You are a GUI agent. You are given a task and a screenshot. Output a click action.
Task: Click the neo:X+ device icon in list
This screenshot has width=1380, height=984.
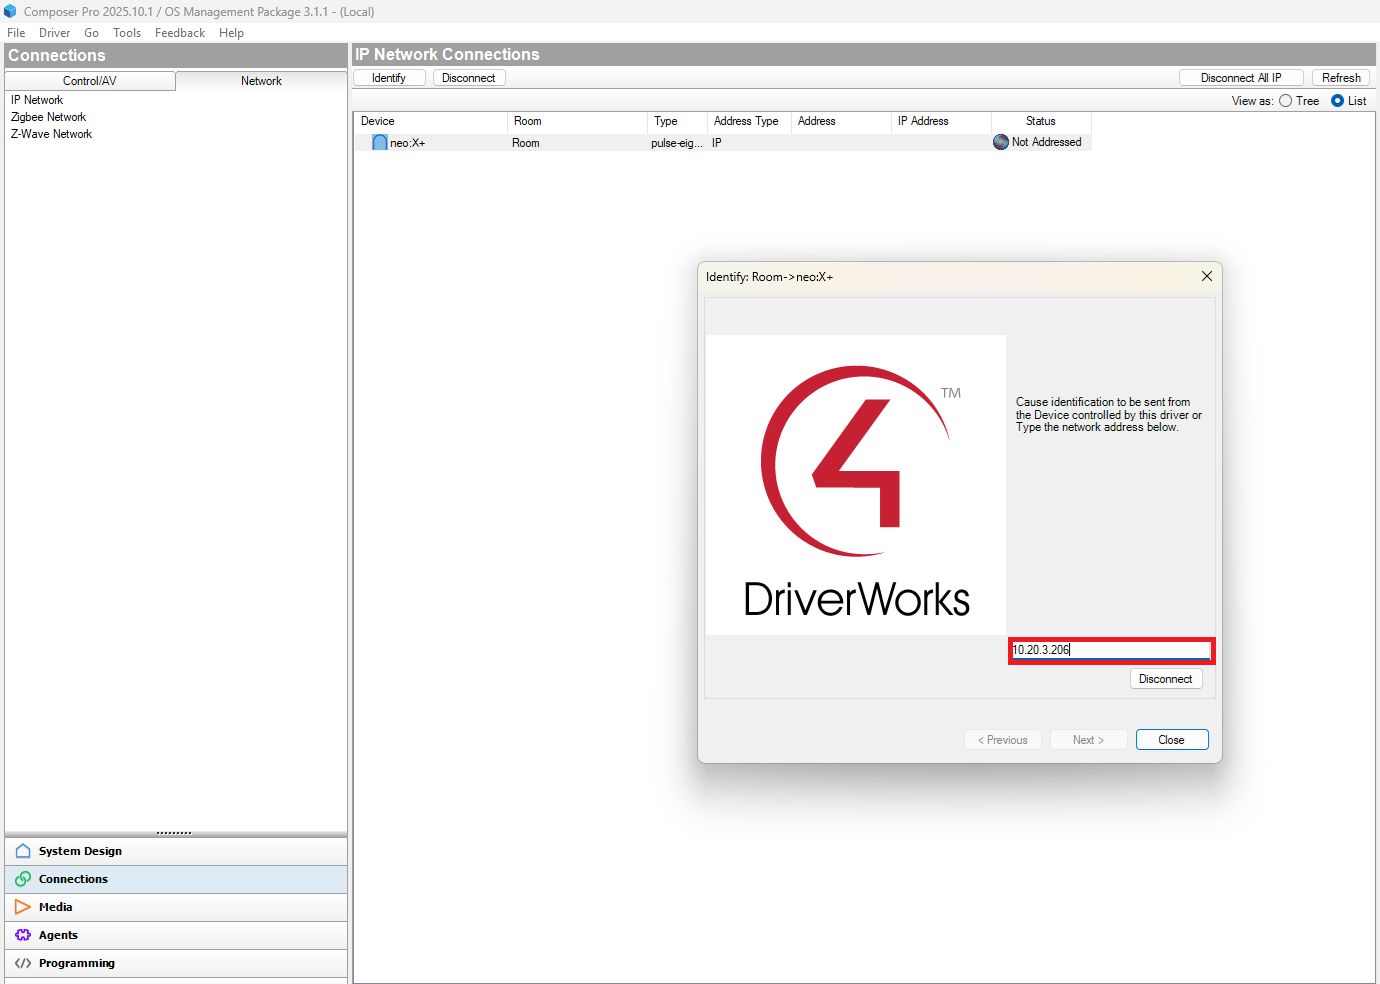(380, 143)
